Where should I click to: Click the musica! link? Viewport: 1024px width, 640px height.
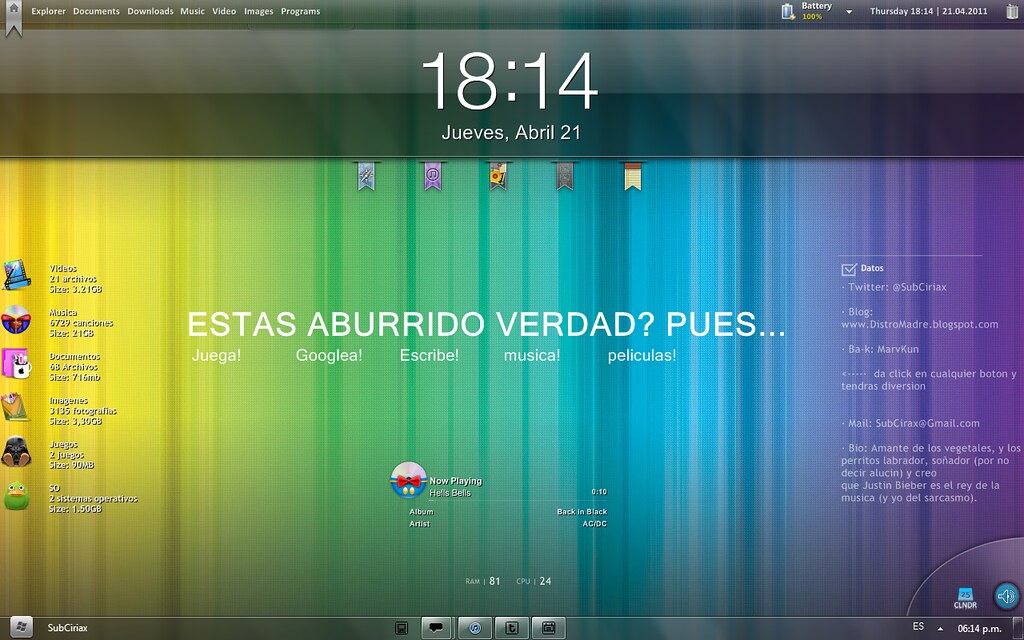pos(532,355)
